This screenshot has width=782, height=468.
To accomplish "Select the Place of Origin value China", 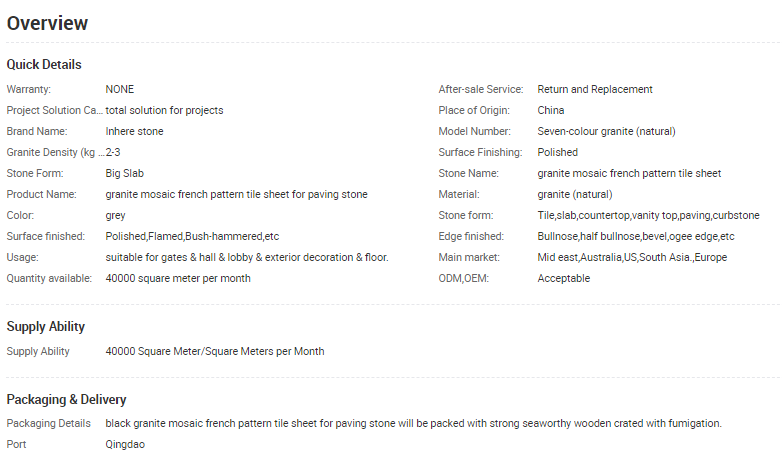I will click(550, 110).
